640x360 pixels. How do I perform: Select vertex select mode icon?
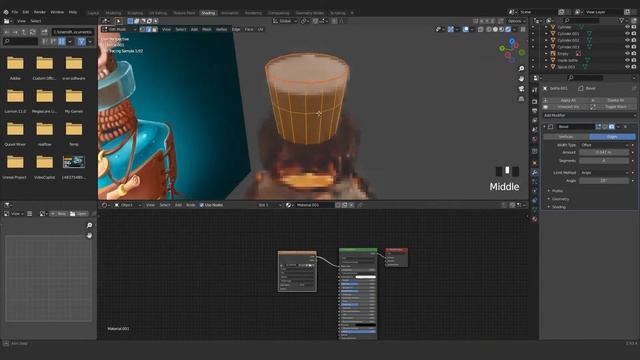(142, 29)
